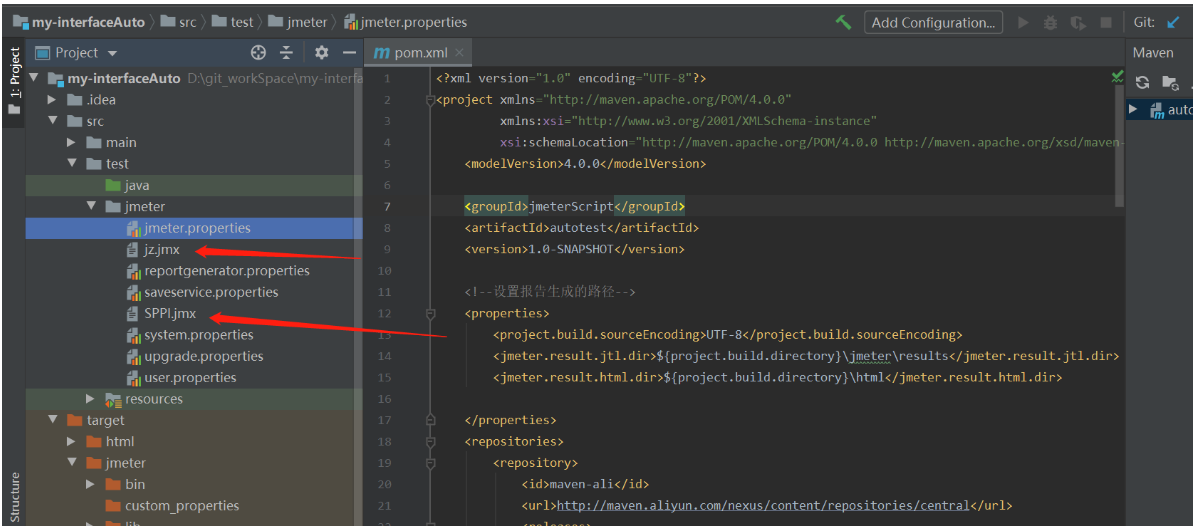Open the Project view dropdown
The width and height of the screenshot is (1194, 528).
coord(112,53)
